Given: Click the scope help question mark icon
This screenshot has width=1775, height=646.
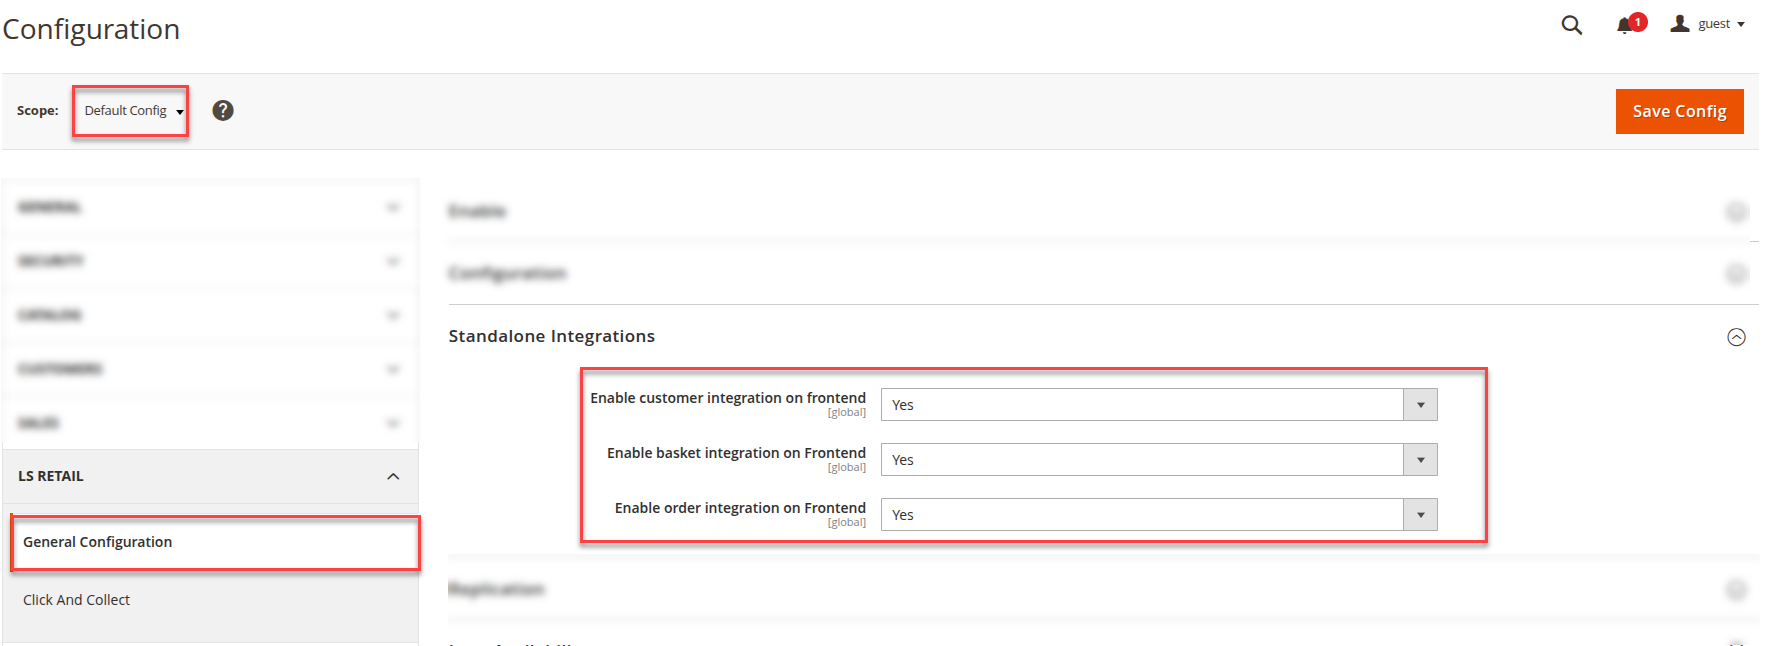Looking at the screenshot, I should 223,111.
